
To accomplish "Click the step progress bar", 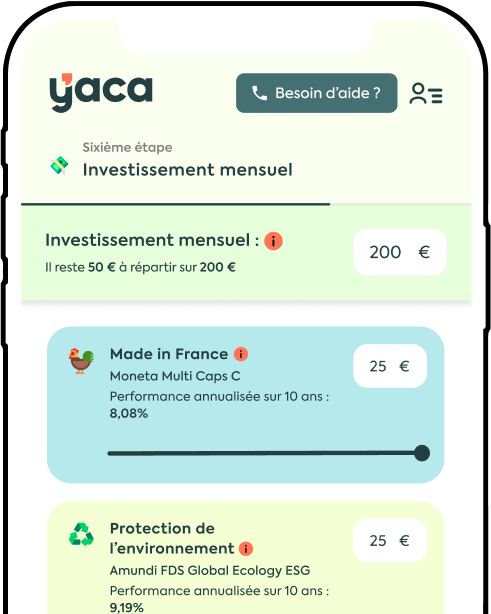I will [x=246, y=204].
